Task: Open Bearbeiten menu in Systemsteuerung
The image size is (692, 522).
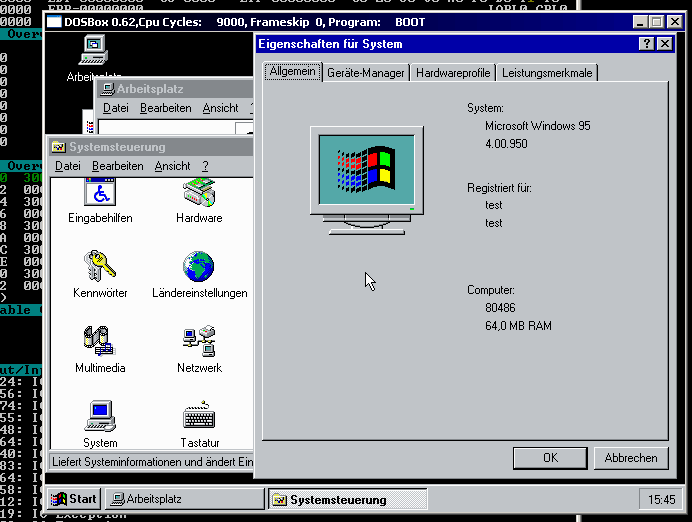Action: point(117,166)
